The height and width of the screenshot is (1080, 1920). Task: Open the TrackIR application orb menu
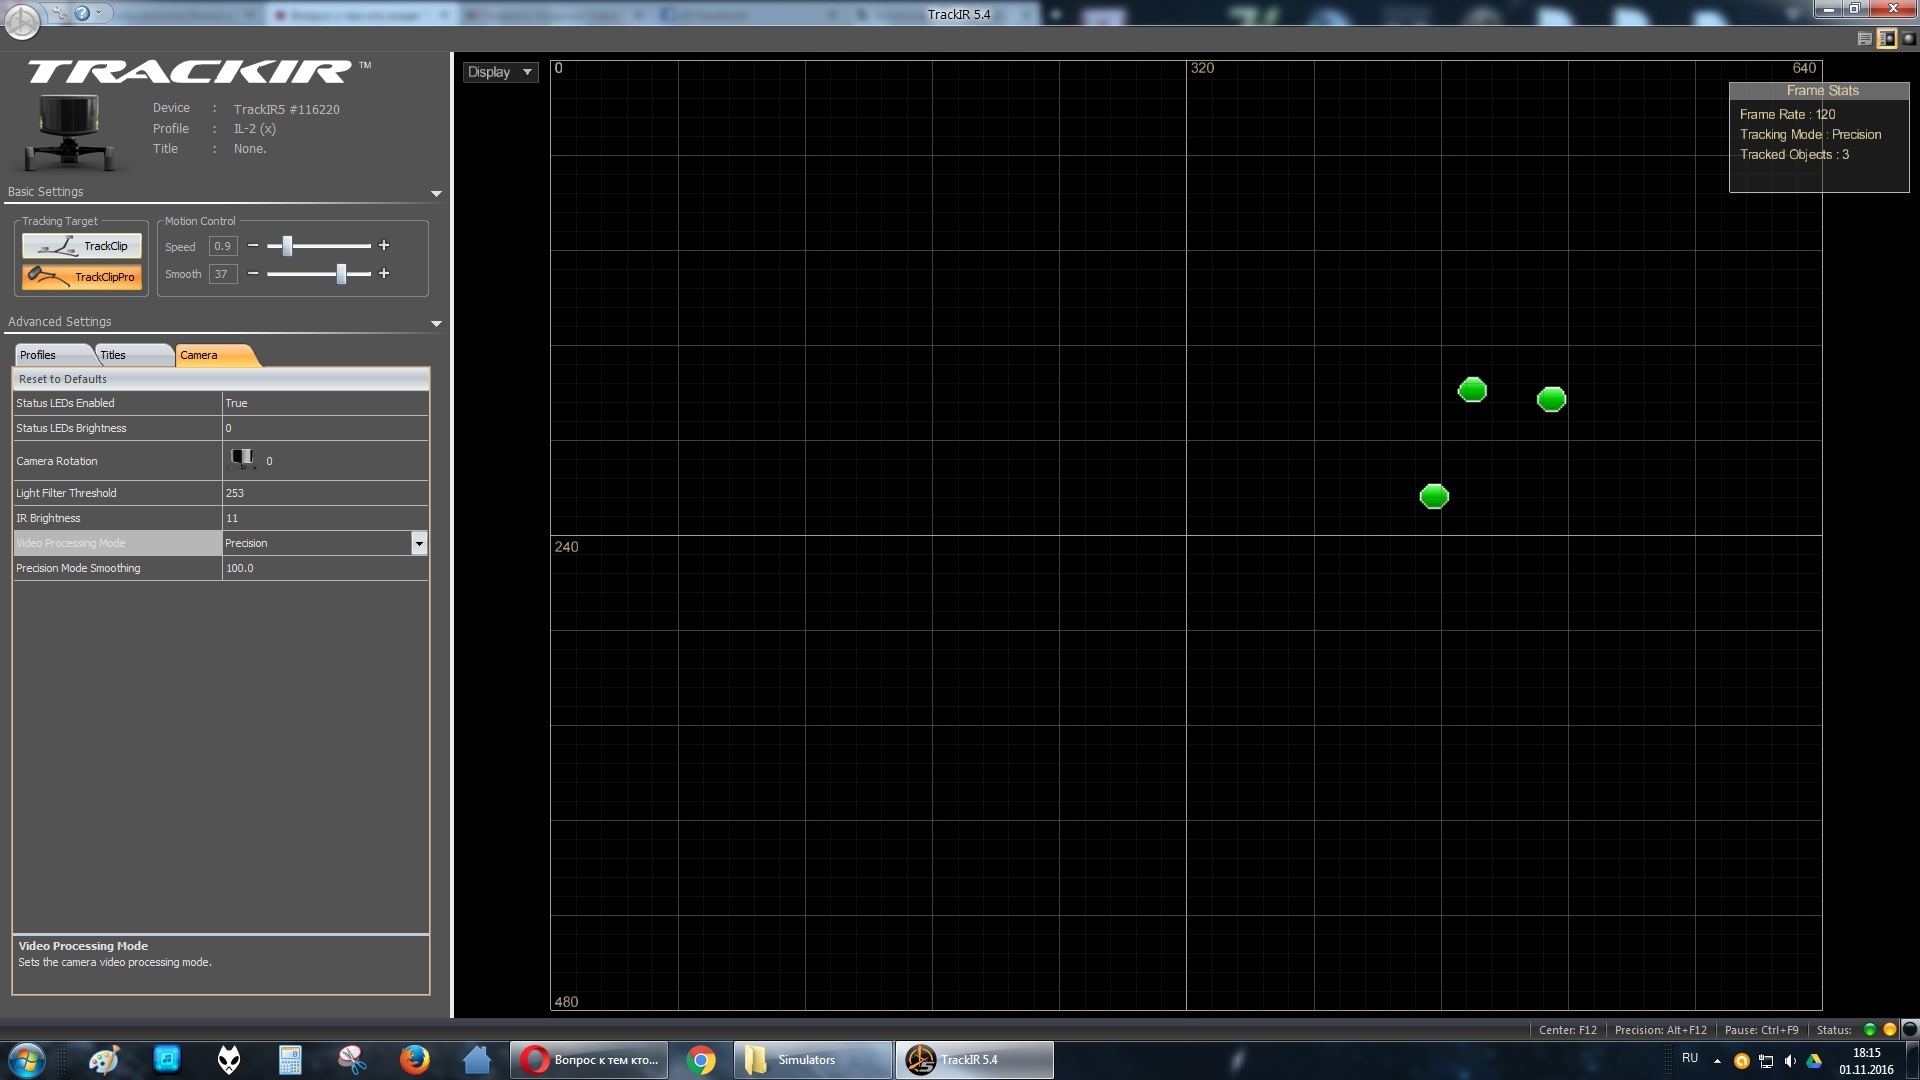click(x=22, y=20)
